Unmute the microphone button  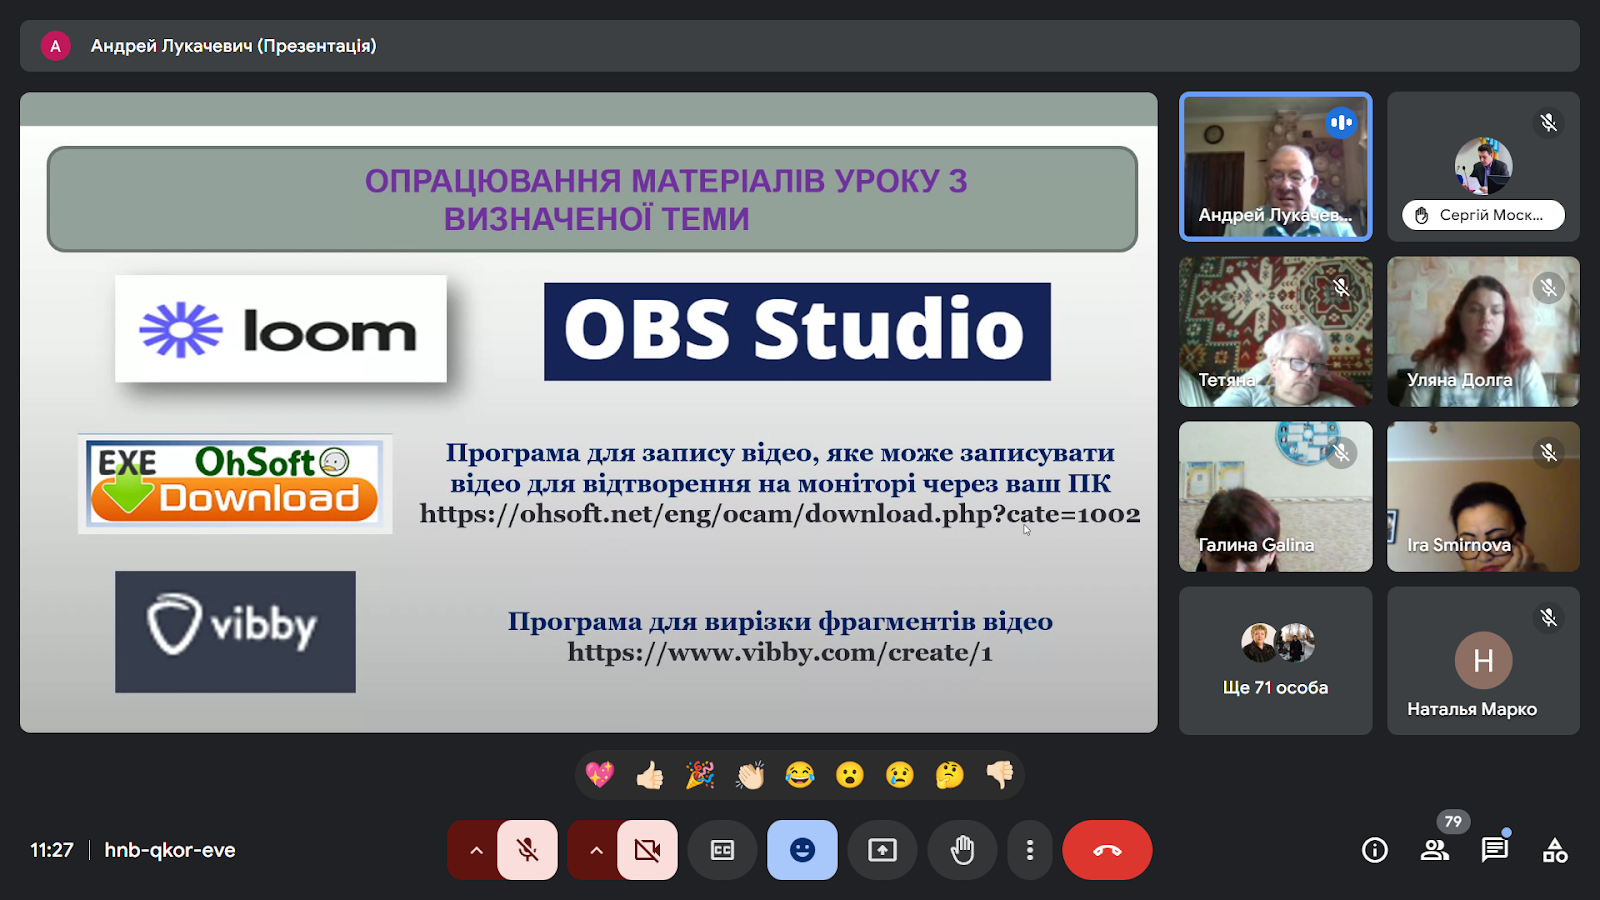pyautogui.click(x=527, y=850)
